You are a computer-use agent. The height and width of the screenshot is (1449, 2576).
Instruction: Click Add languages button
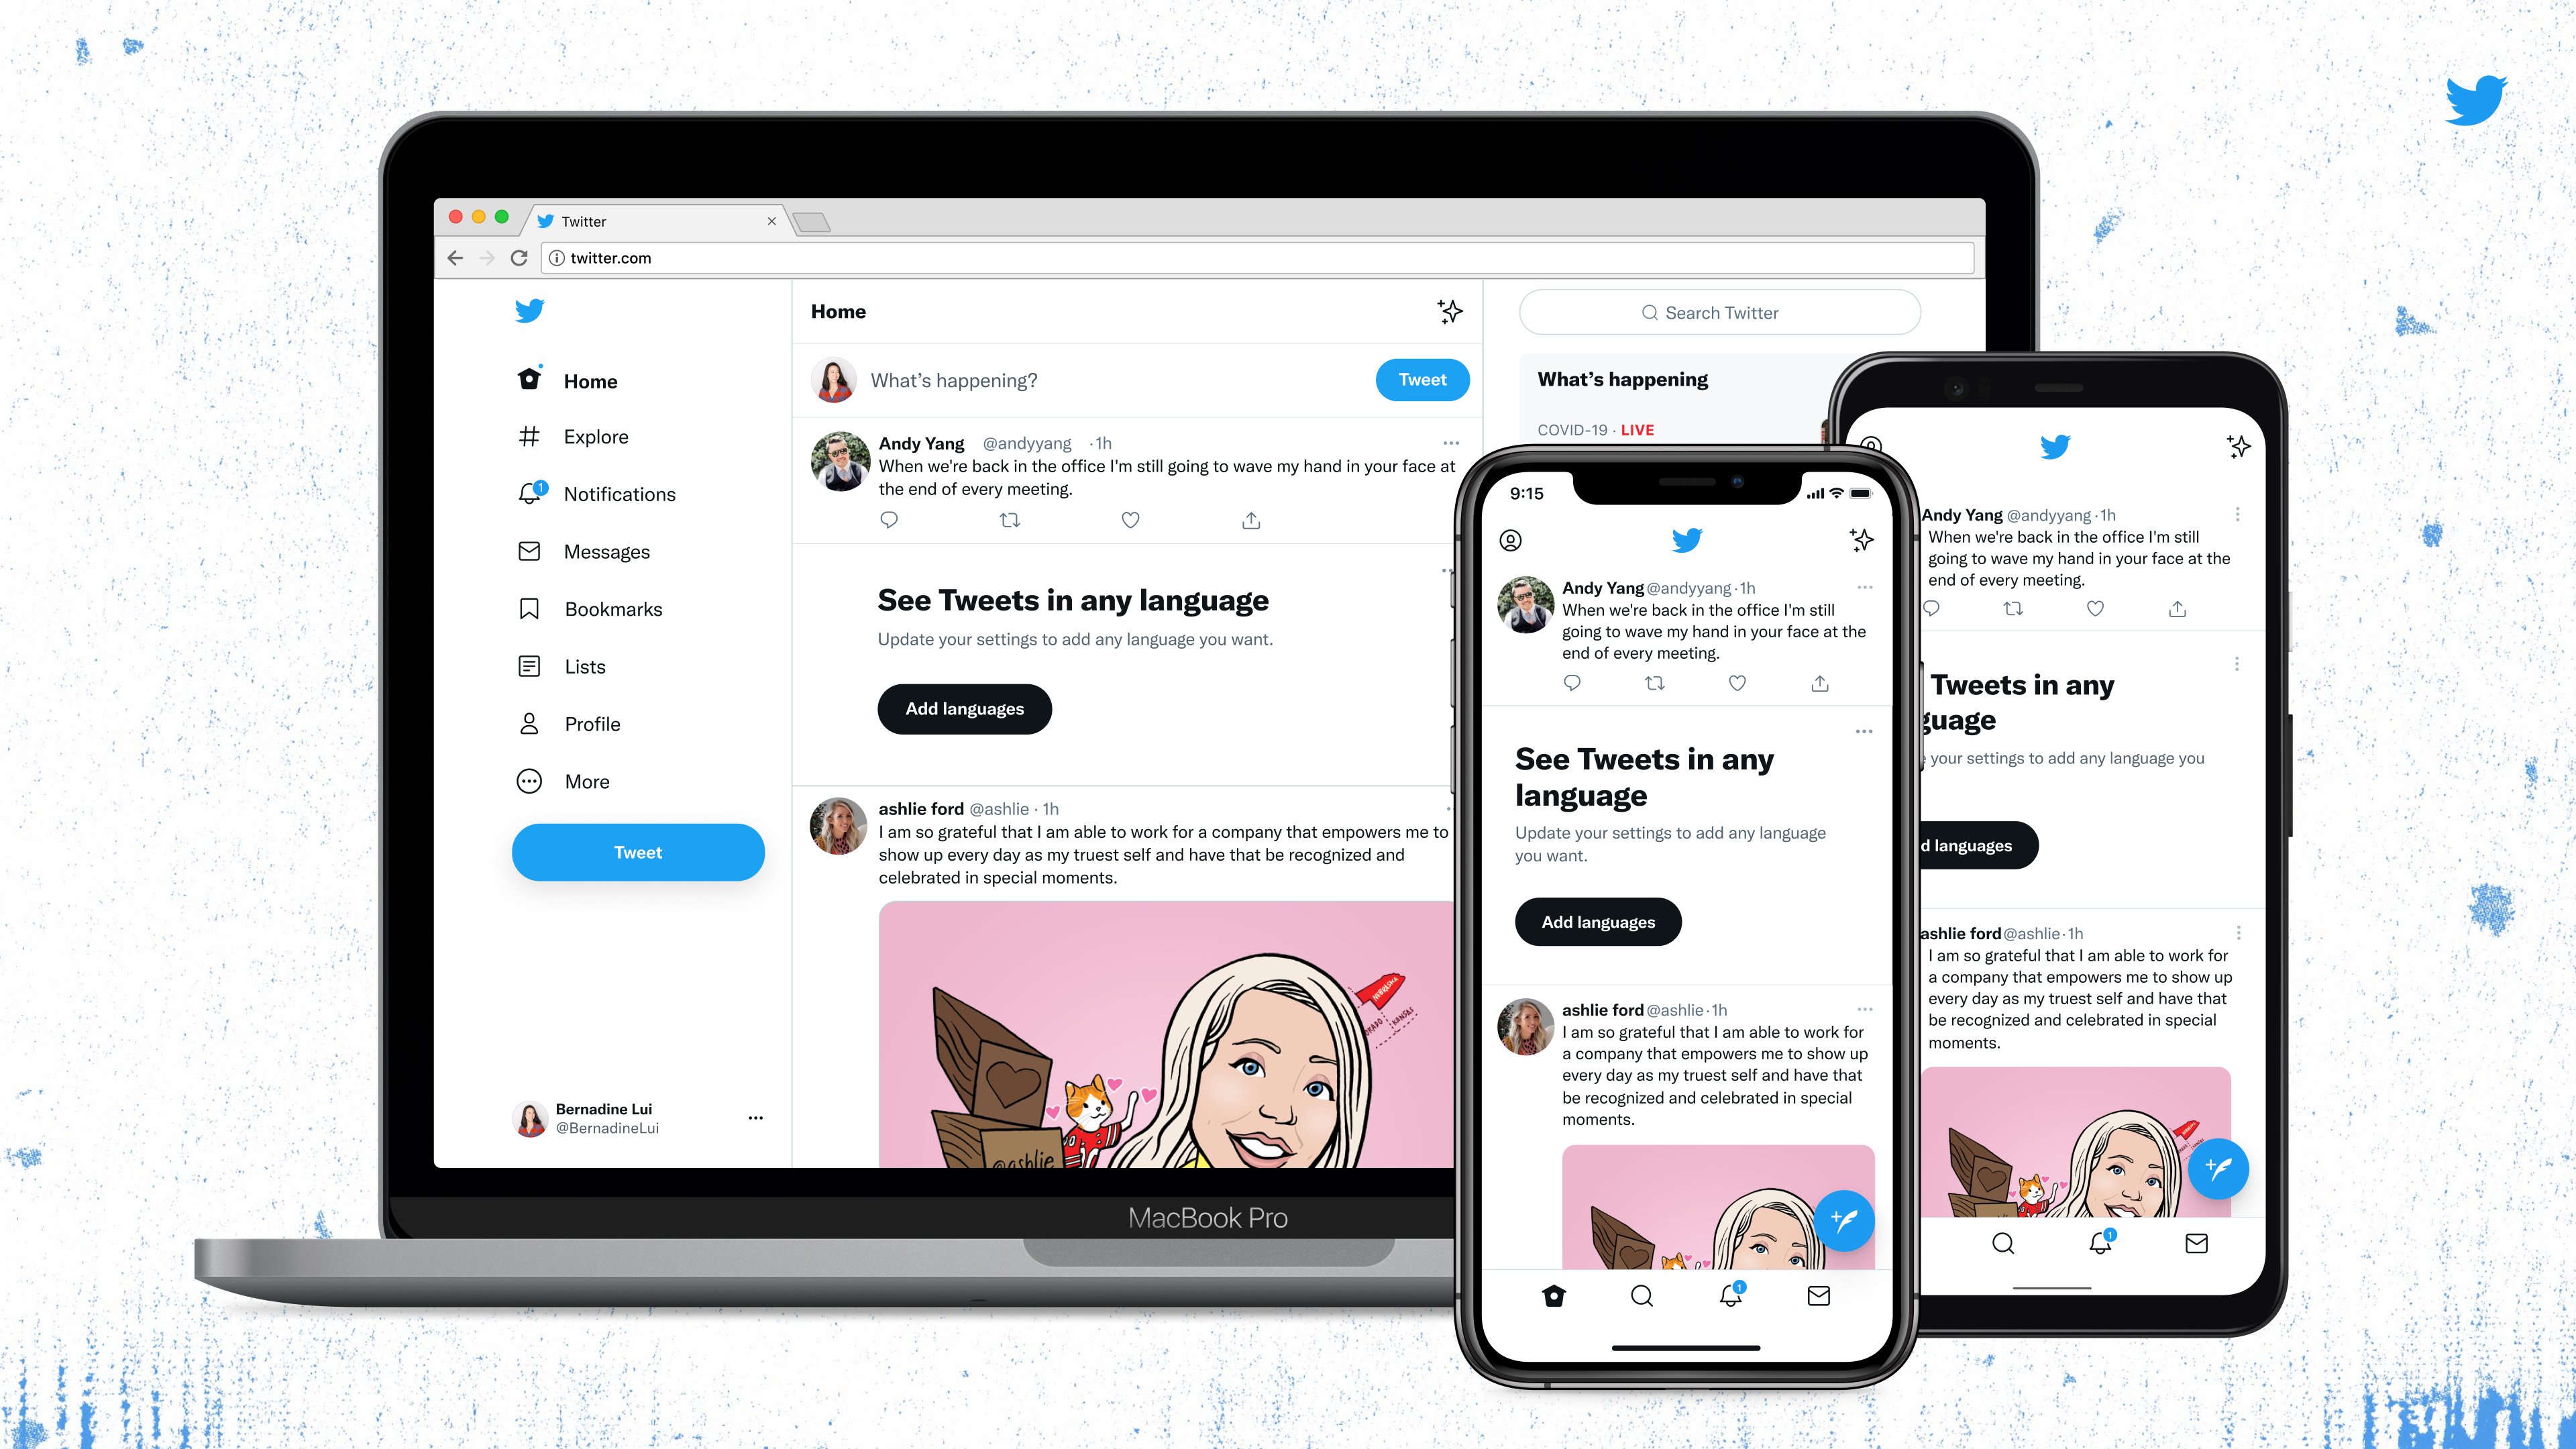click(966, 708)
